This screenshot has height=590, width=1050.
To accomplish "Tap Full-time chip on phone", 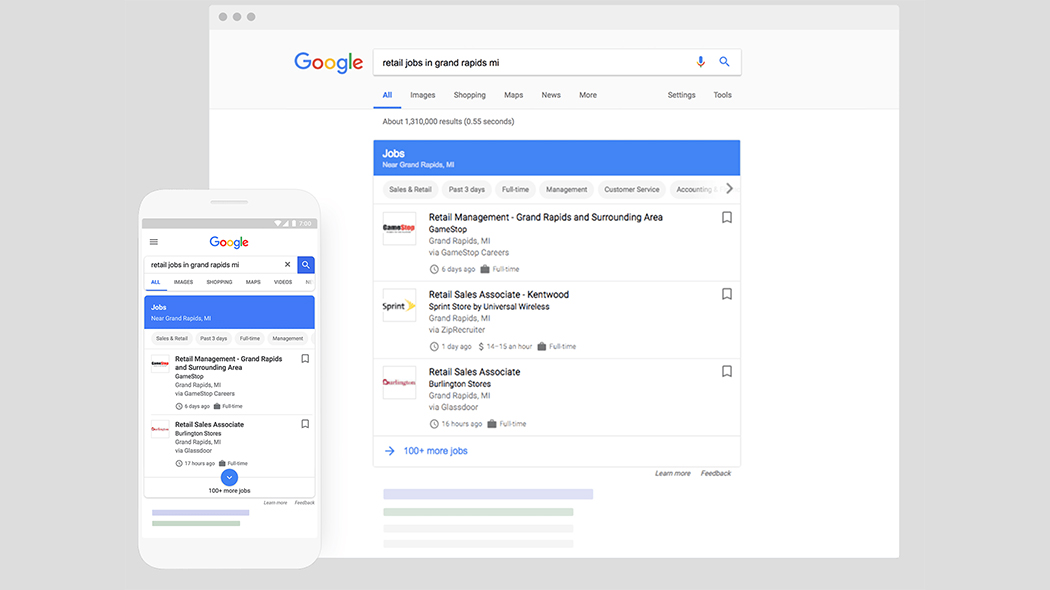I will pyautogui.click(x=250, y=339).
